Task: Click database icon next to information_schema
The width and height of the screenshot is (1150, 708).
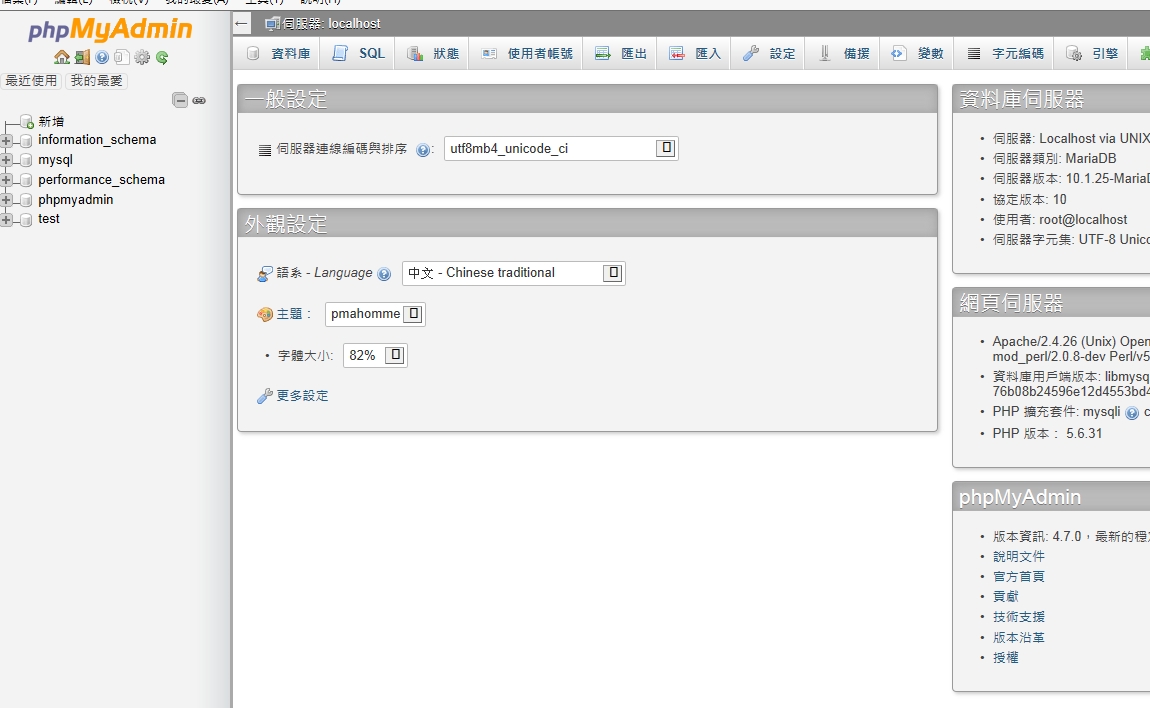Action: click(x=26, y=140)
